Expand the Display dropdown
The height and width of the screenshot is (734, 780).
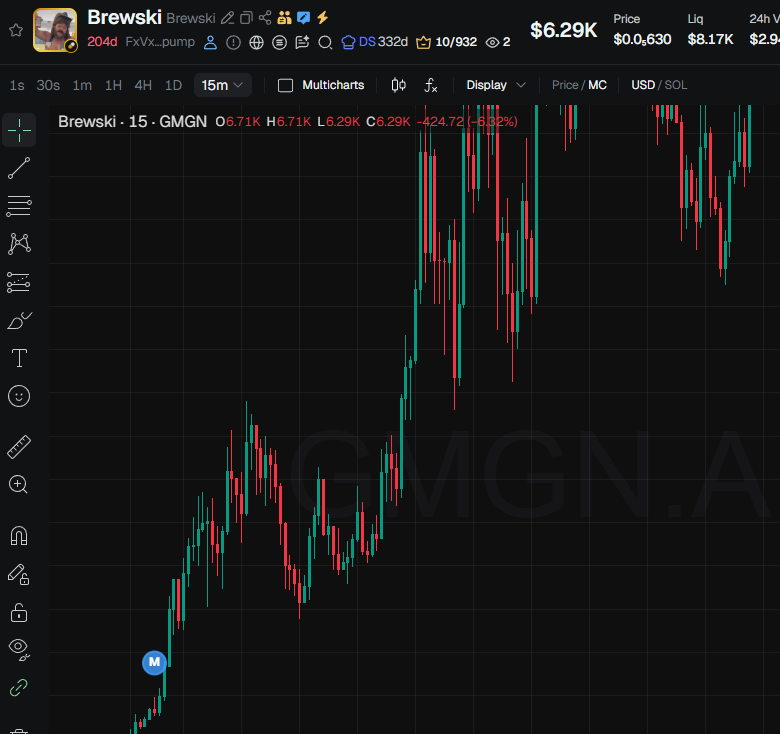(x=496, y=86)
